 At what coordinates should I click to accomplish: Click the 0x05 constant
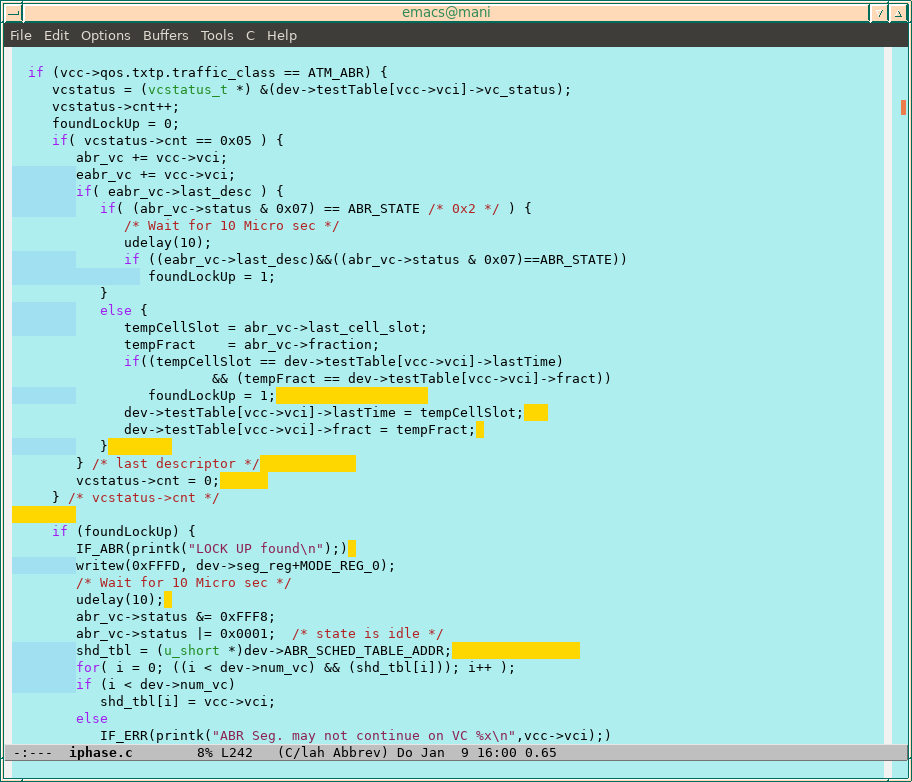tap(236, 140)
